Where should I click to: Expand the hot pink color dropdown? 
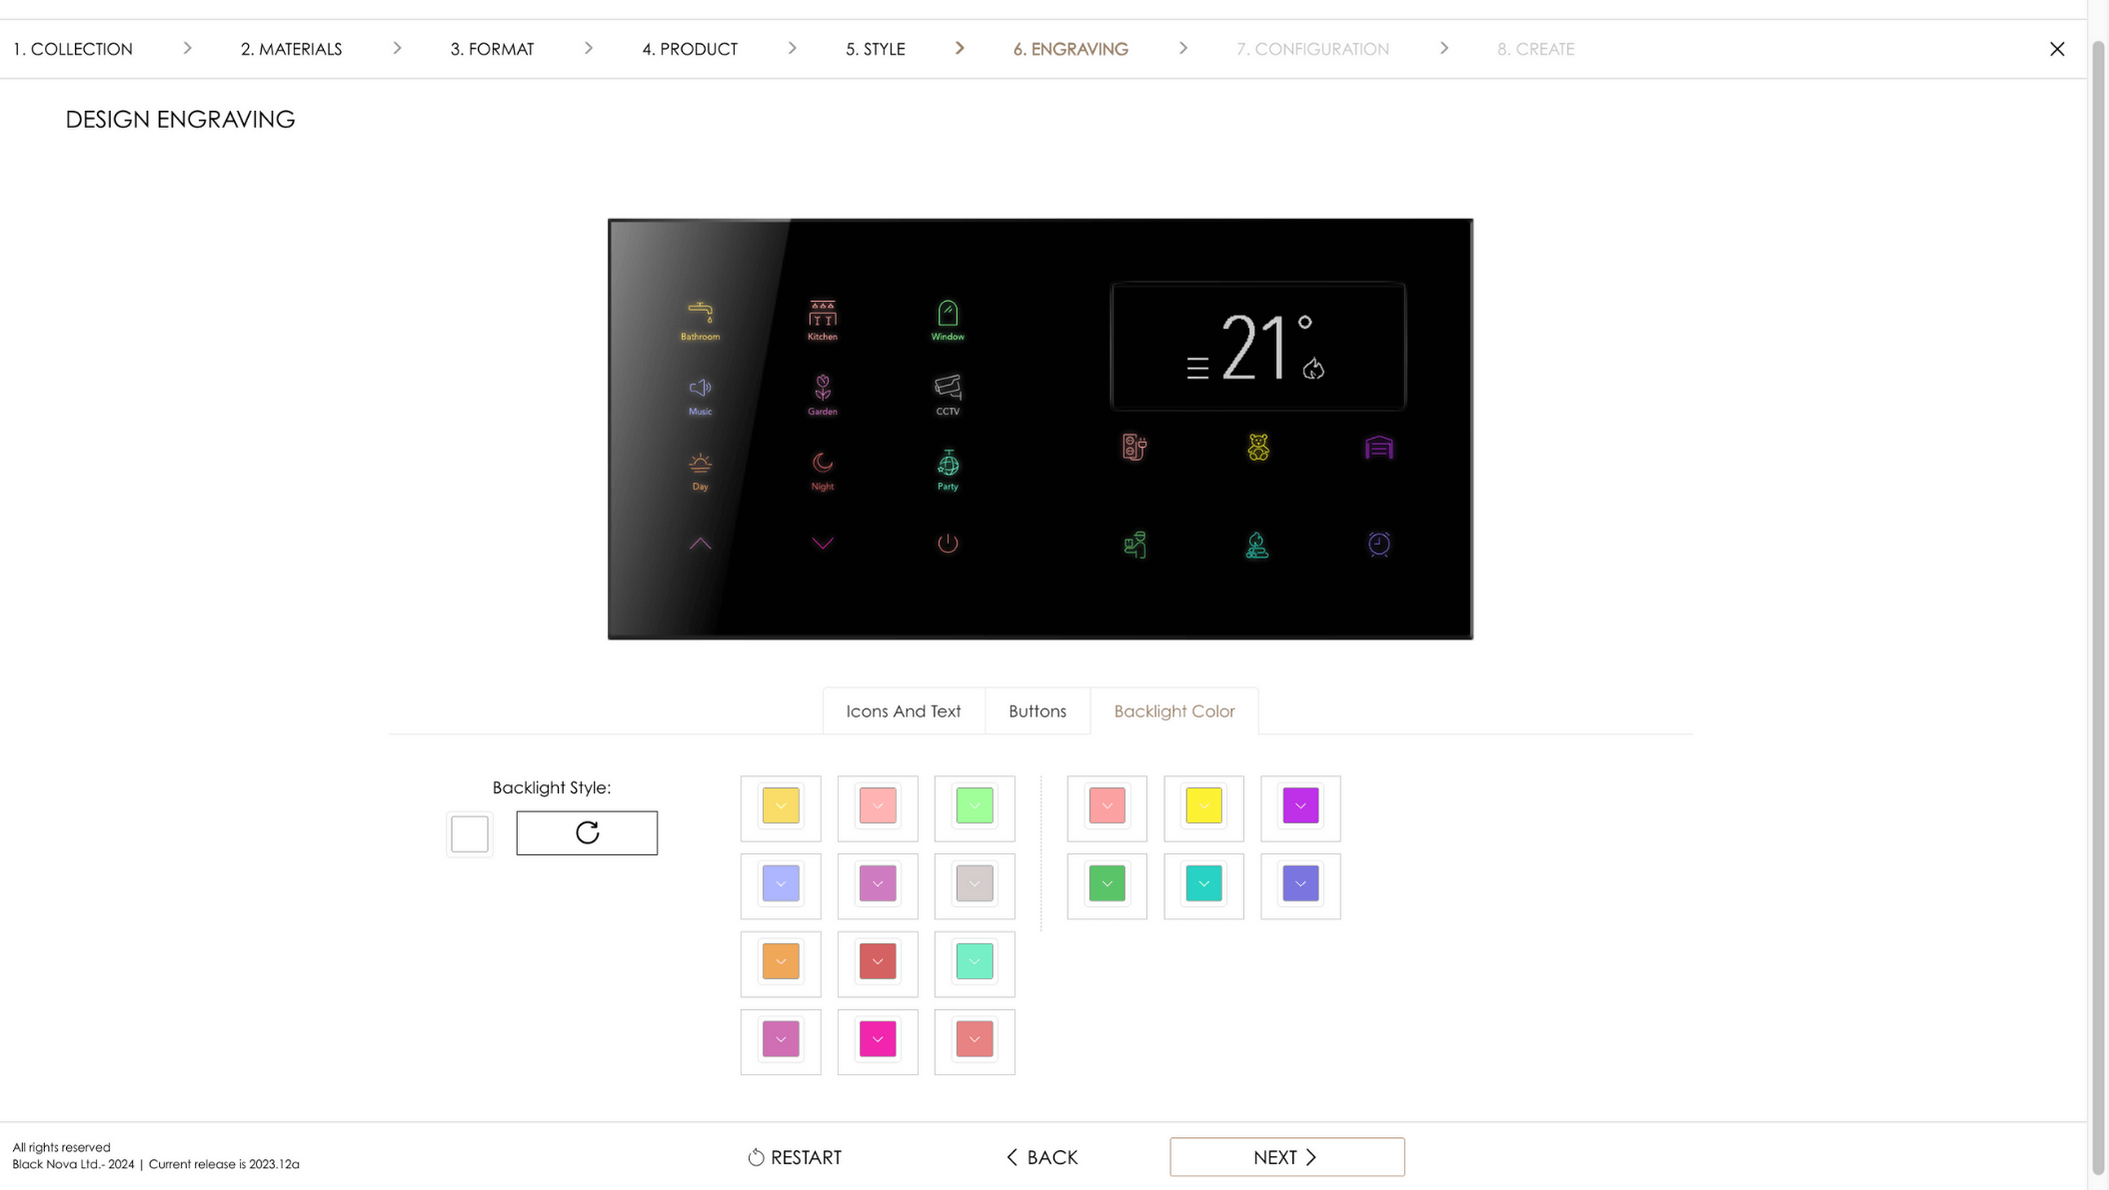877,1039
